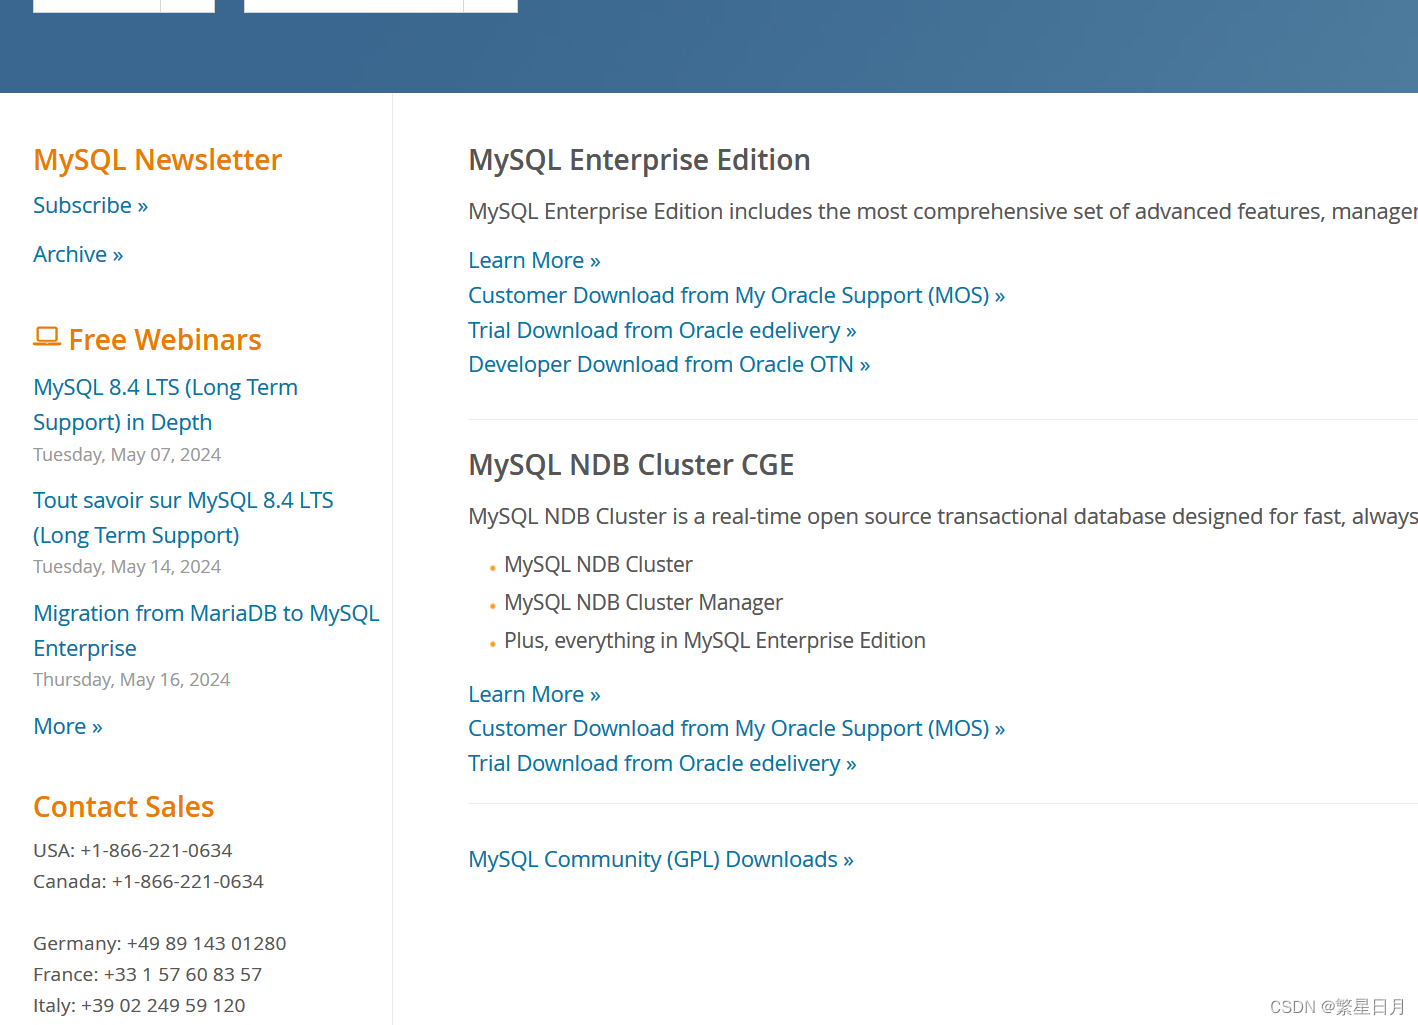Click Learn More under MySQL Enterprise Edition
The height and width of the screenshot is (1025, 1418).
534,260
